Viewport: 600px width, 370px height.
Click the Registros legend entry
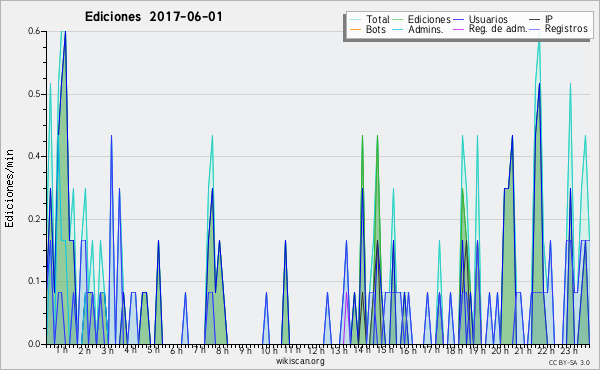(566, 29)
